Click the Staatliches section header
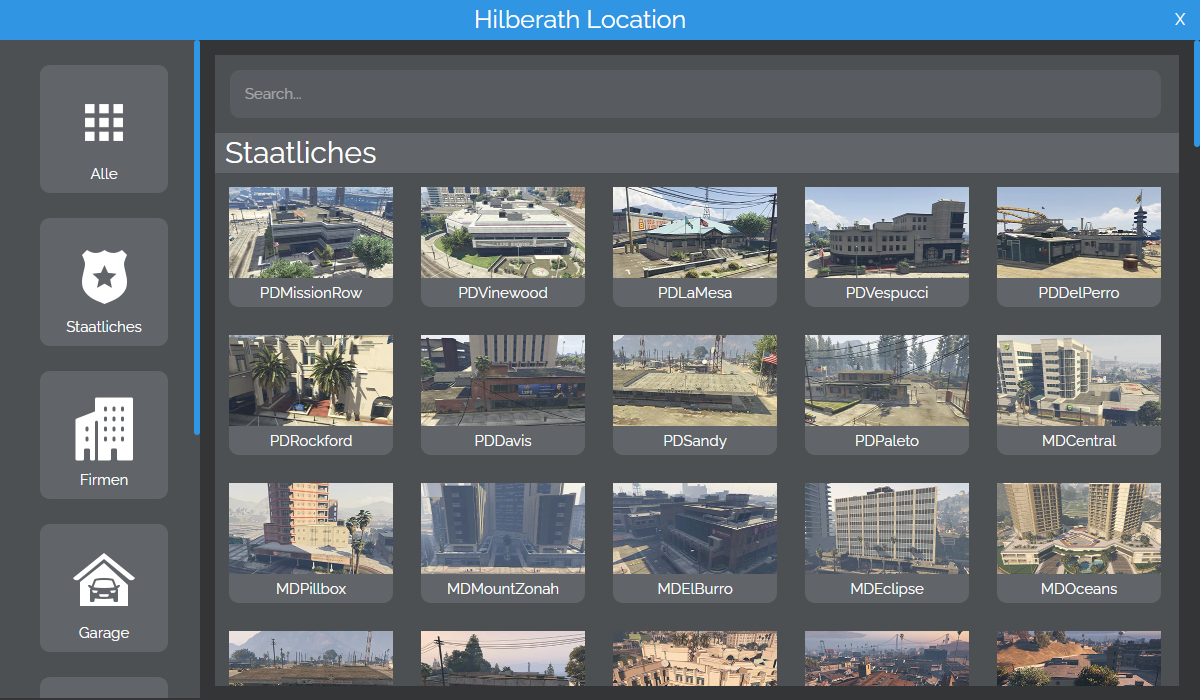Image resolution: width=1200 pixels, height=700 pixels. tap(301, 153)
